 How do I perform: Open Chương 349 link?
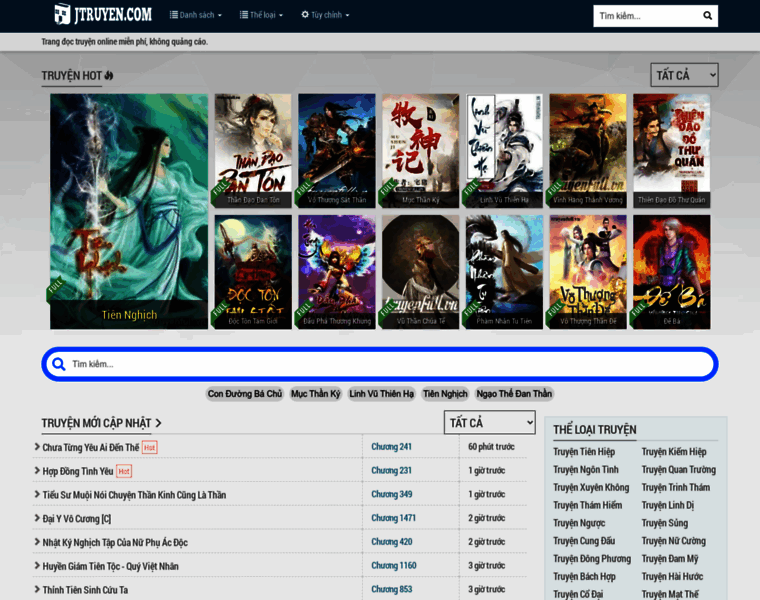click(392, 494)
